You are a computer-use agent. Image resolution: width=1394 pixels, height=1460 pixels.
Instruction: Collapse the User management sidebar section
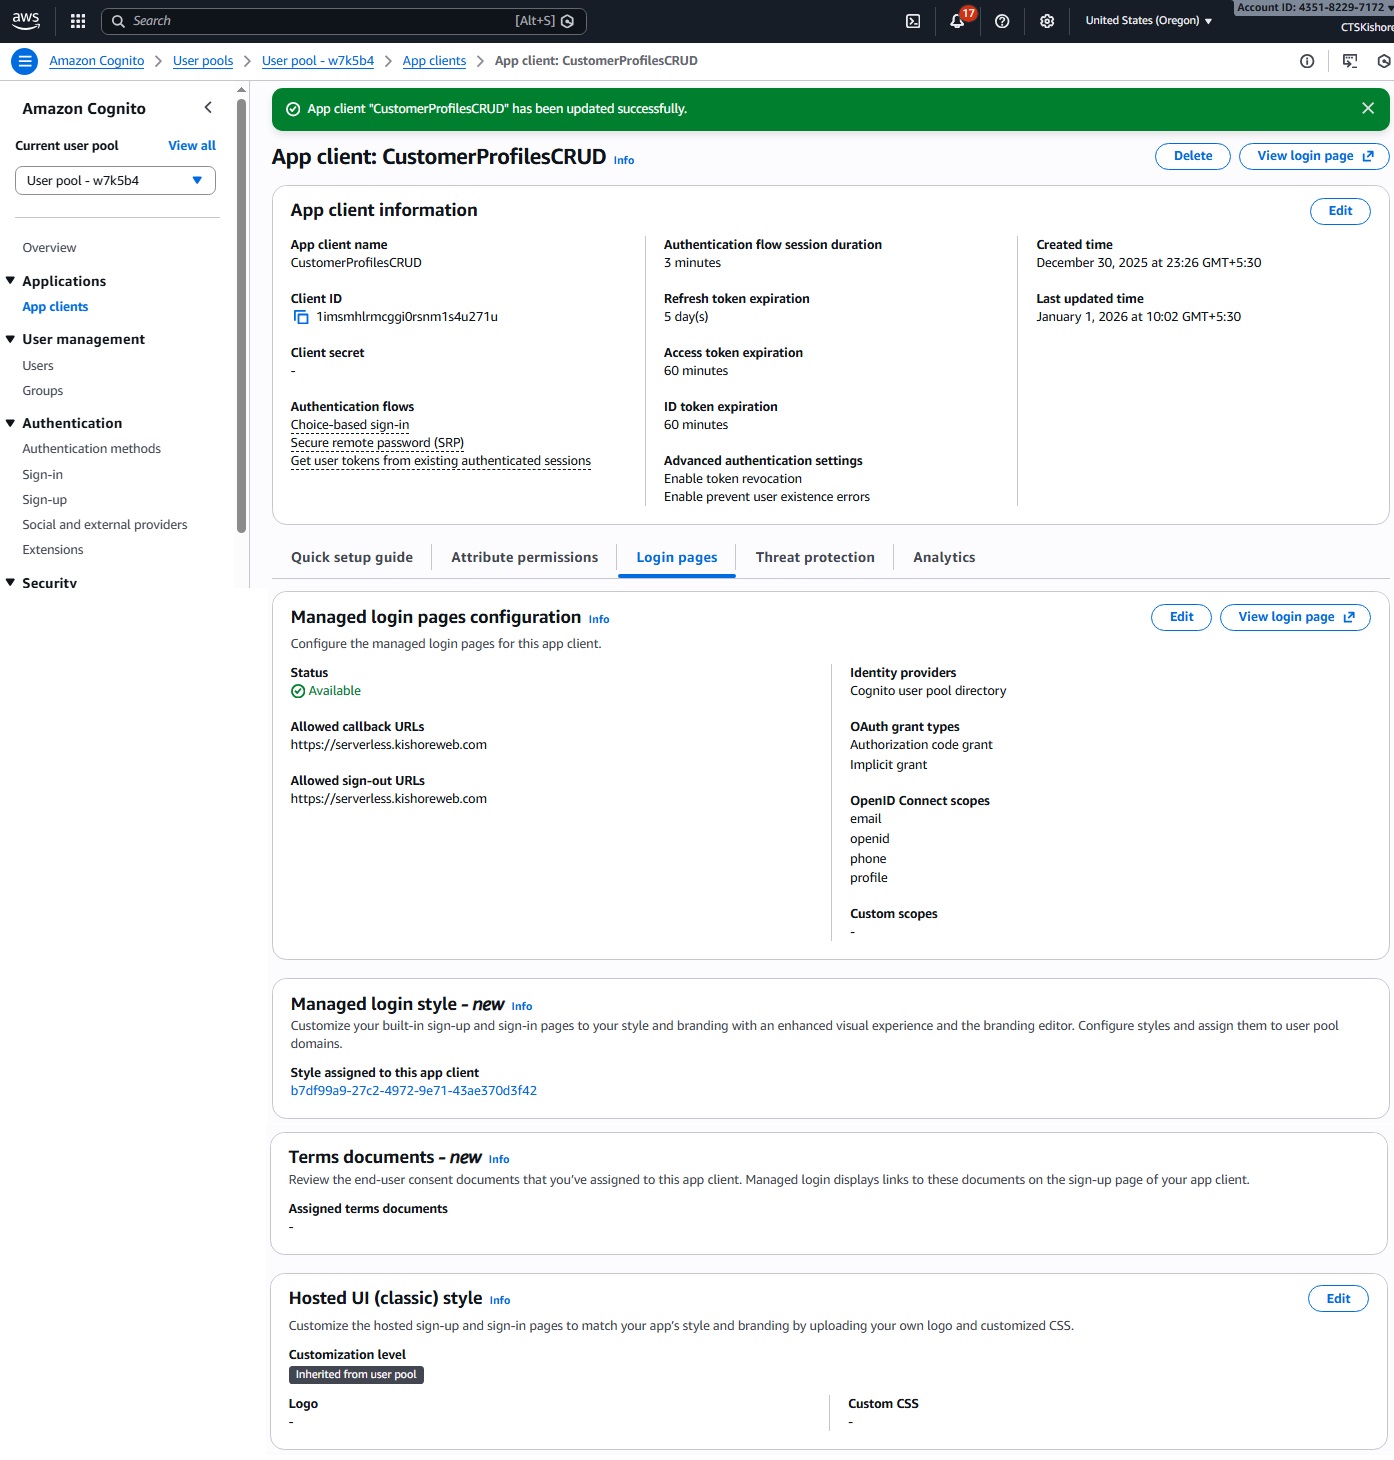click(11, 339)
